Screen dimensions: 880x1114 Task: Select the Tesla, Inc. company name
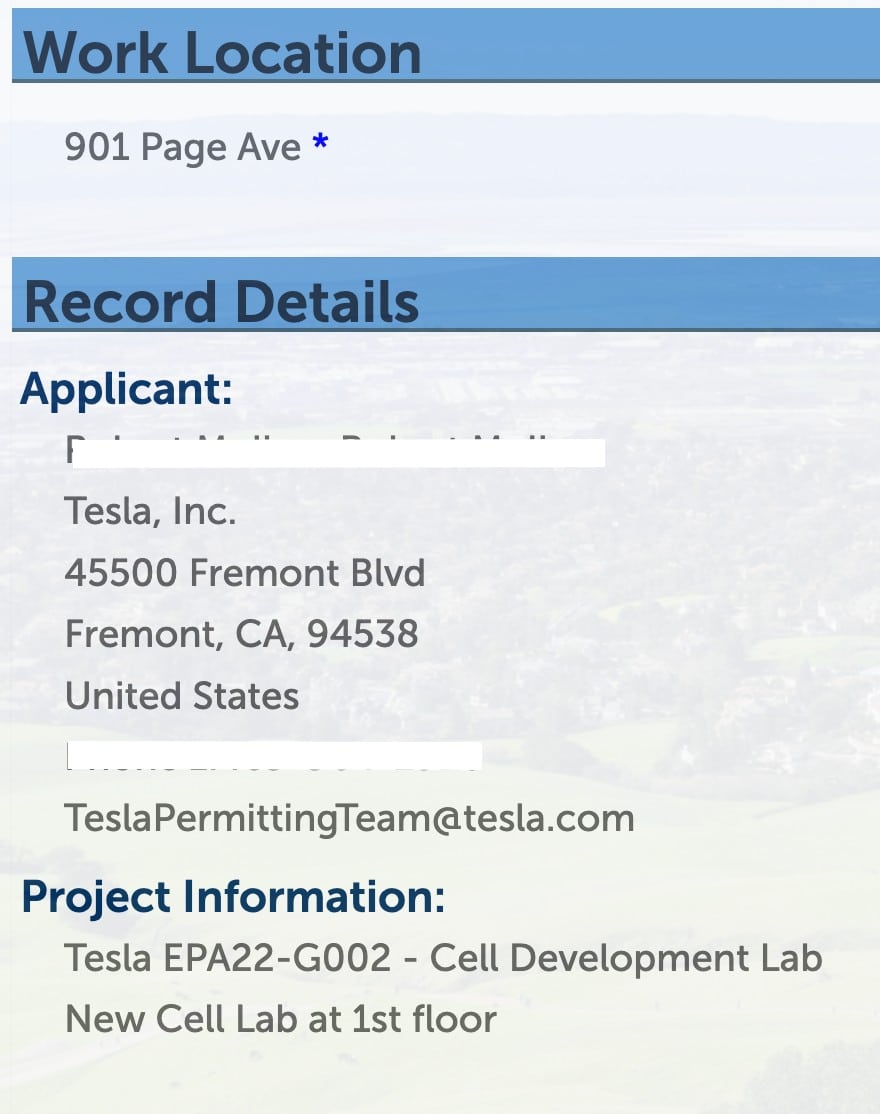click(150, 512)
